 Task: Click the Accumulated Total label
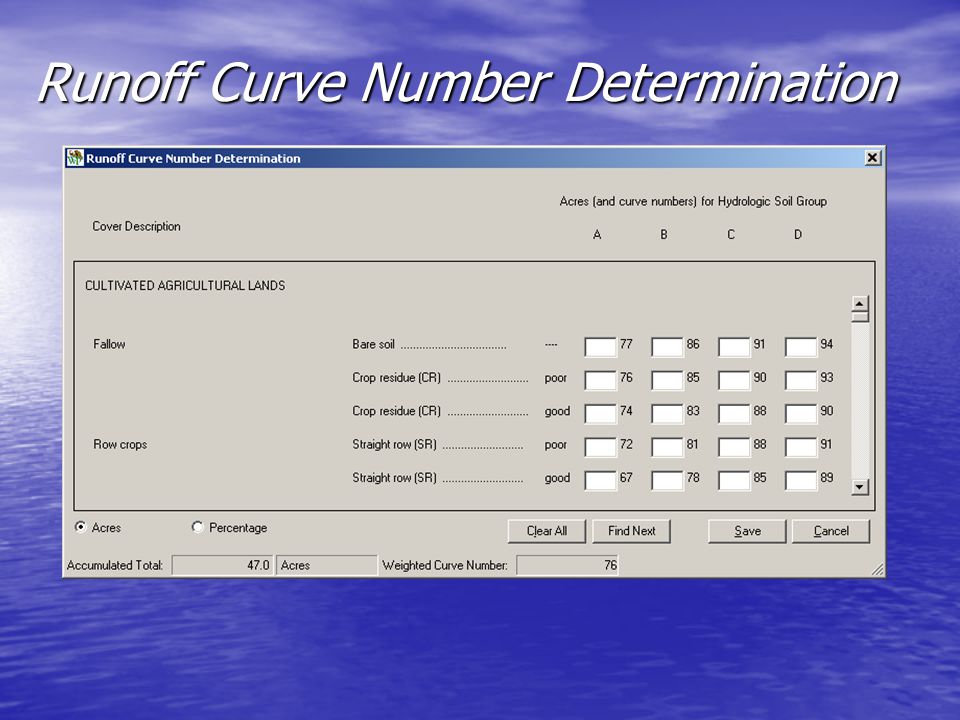(x=115, y=565)
